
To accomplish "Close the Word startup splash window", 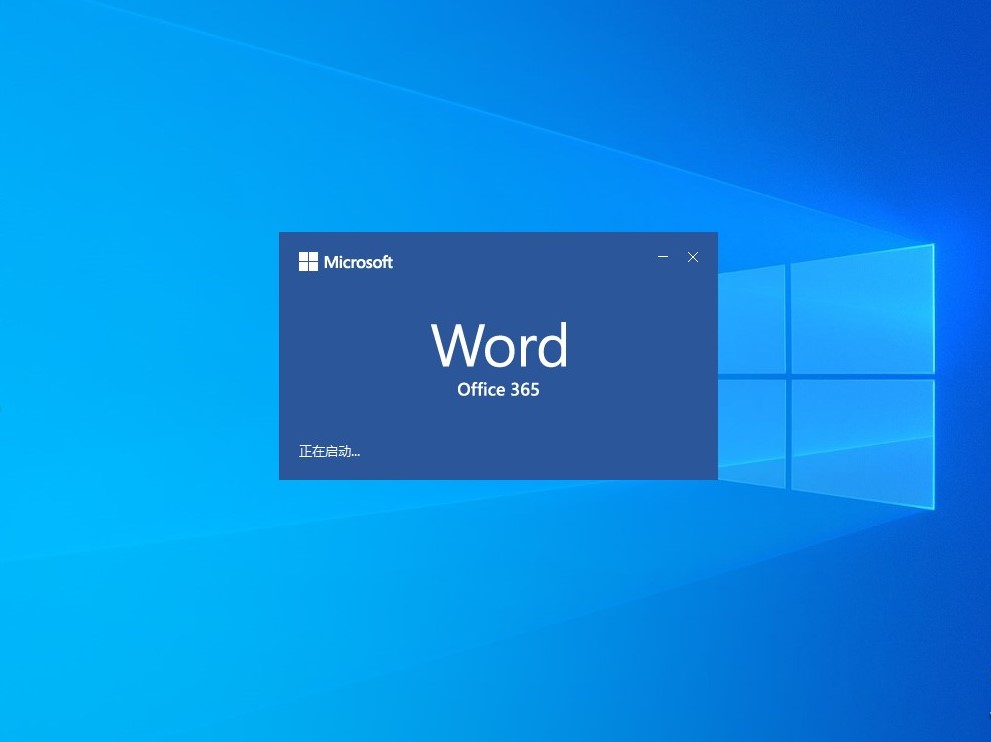I will pos(693,257).
